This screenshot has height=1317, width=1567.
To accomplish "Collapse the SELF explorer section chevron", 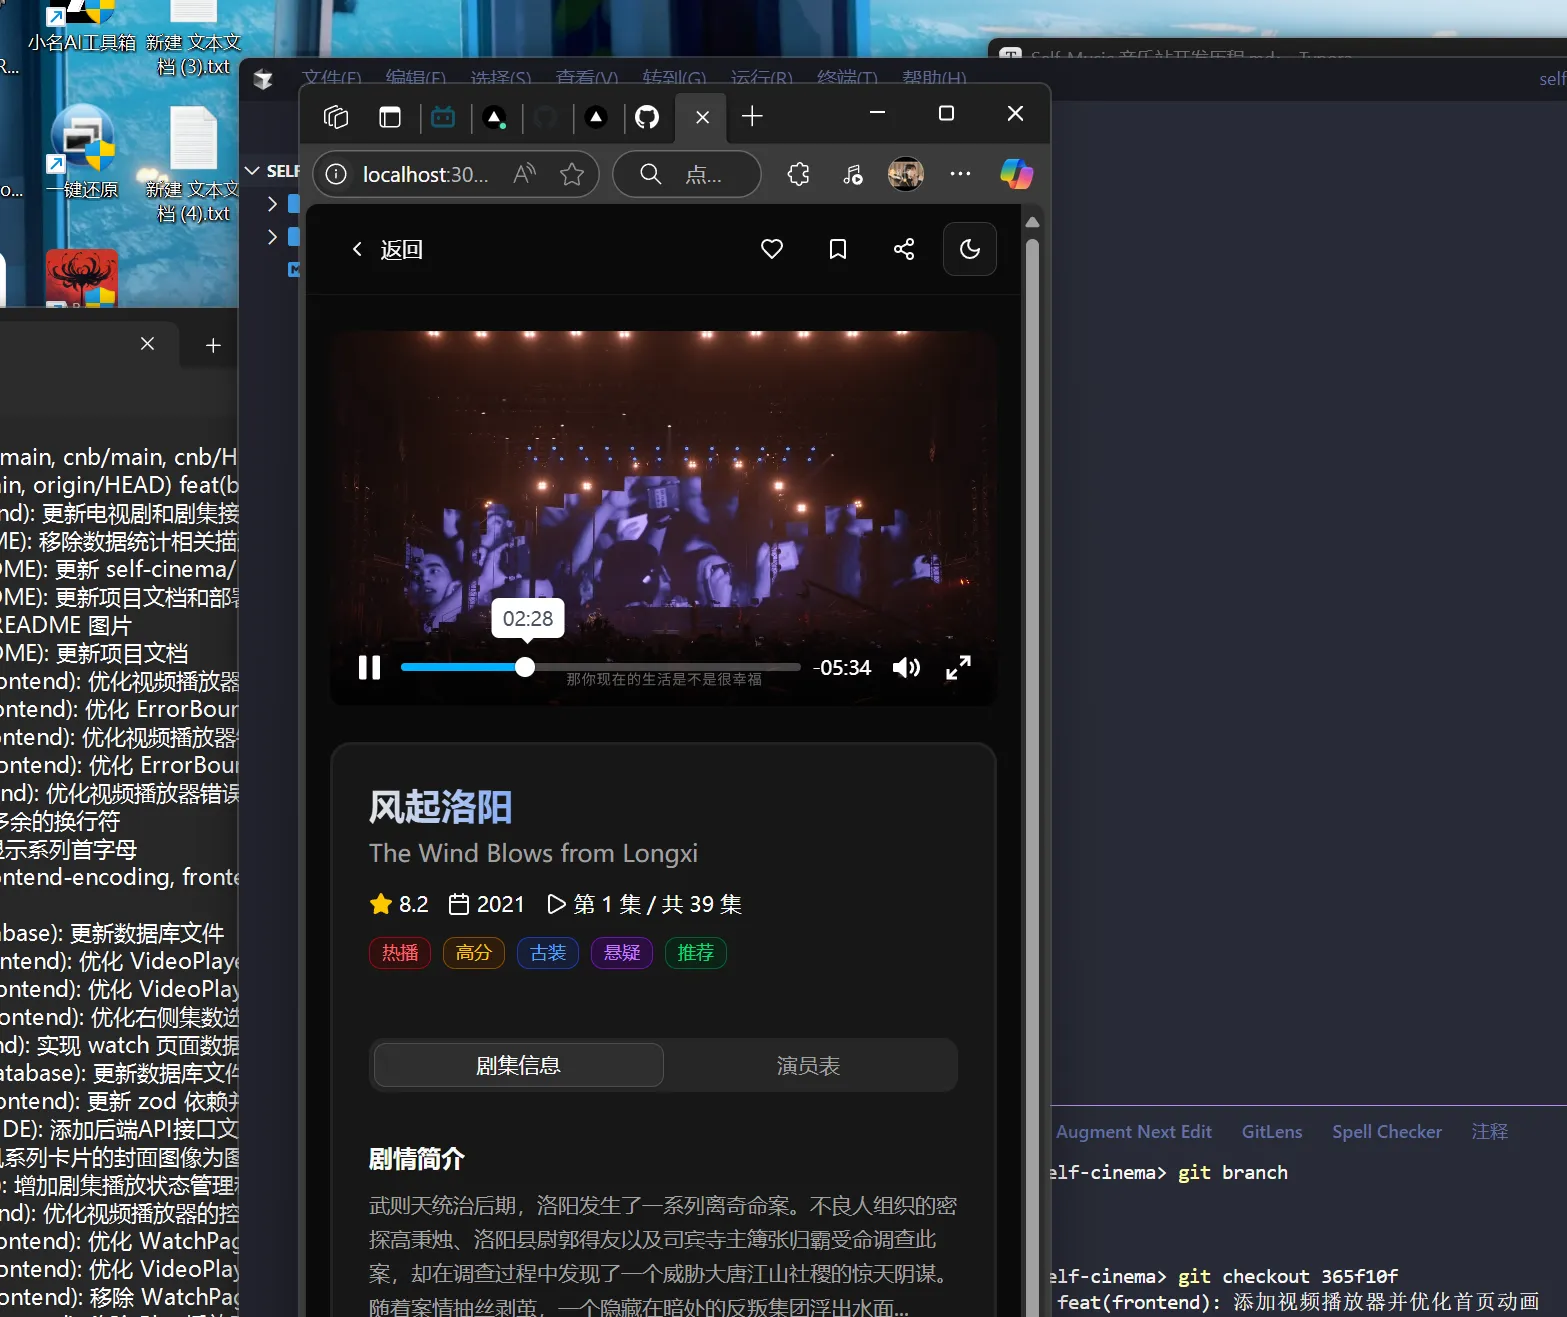I will [253, 171].
